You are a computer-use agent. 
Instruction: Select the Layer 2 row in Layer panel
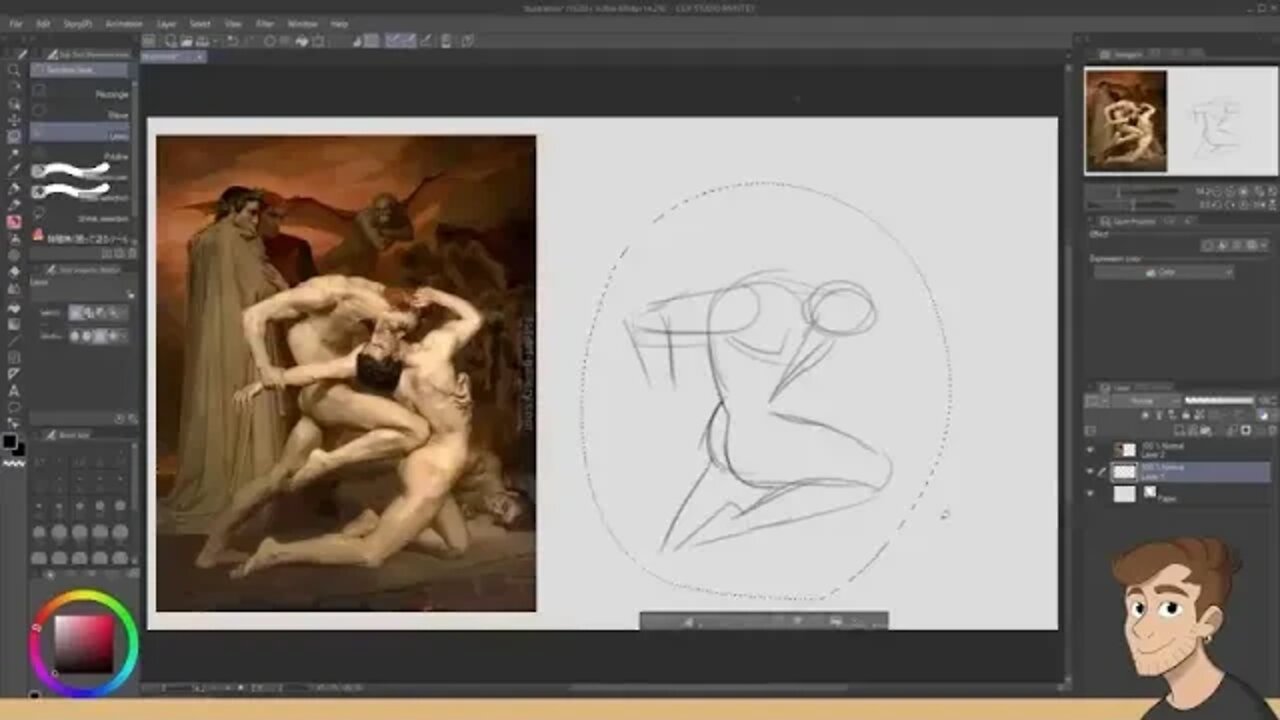tap(1180, 449)
